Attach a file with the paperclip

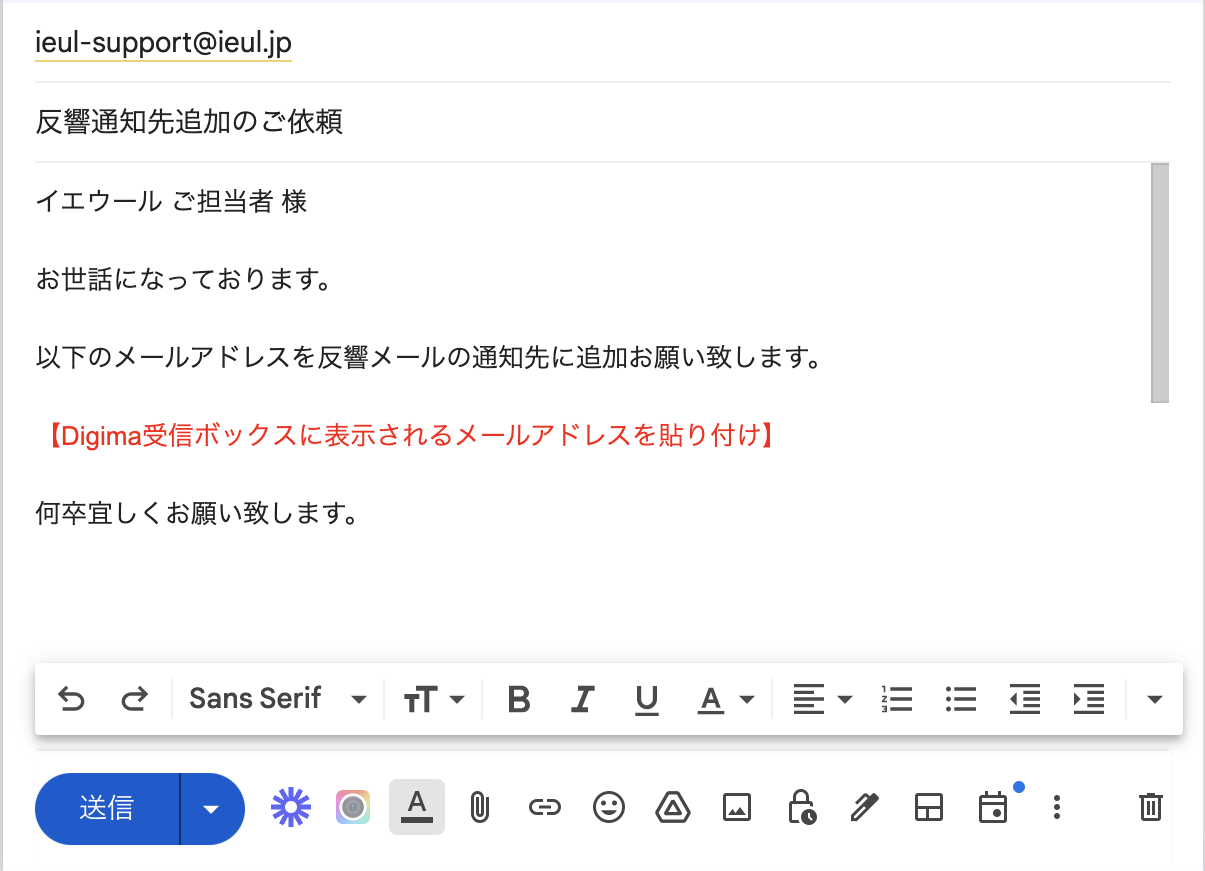coord(480,806)
